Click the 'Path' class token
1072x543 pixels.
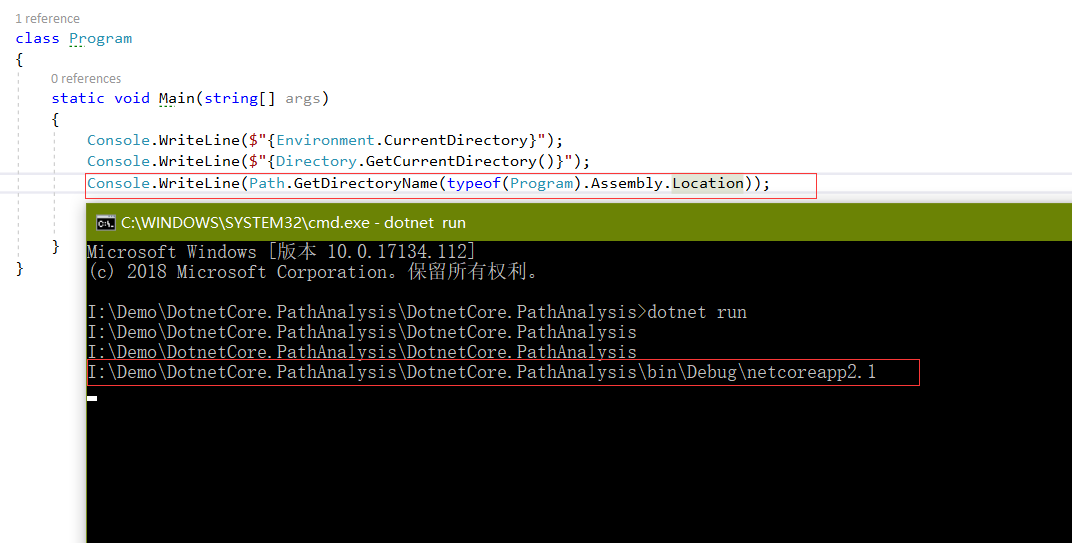(x=267, y=183)
